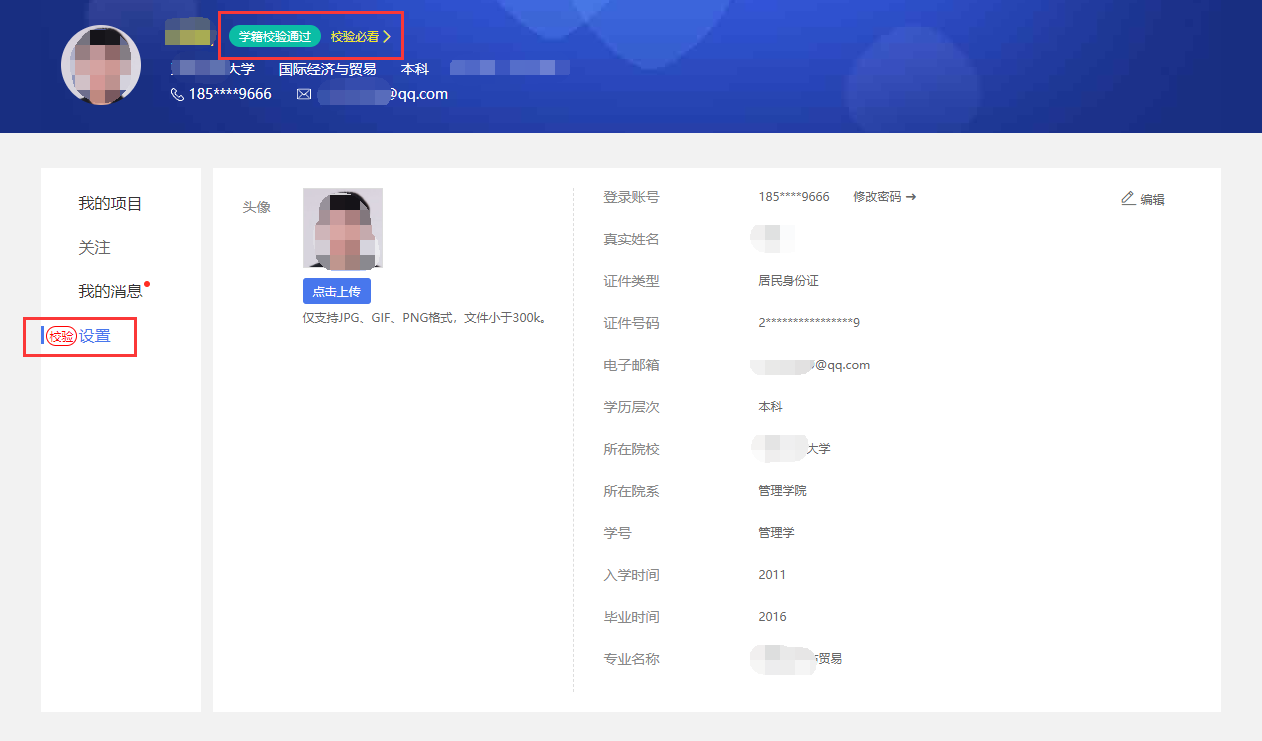
Task: Click the envelope icon in the header
Action: pos(304,94)
